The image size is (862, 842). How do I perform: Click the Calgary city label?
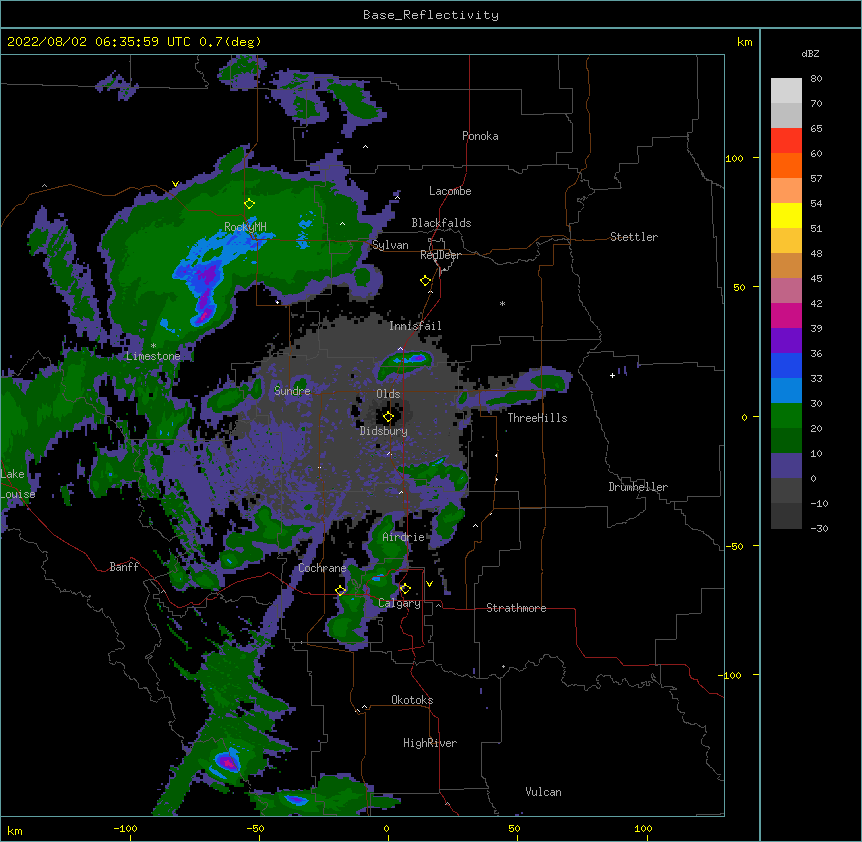tap(399, 603)
